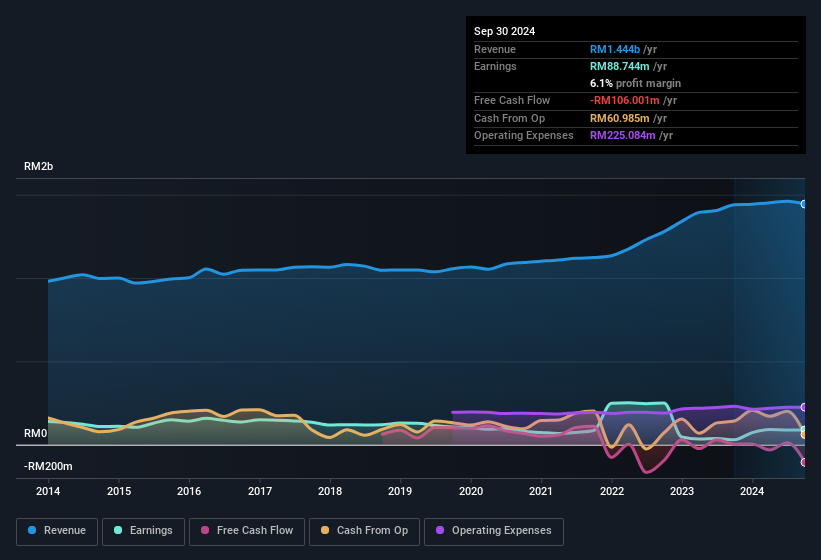821x560 pixels.
Task: Select the purple Operating Expenses endpoint marker
Action: point(804,407)
